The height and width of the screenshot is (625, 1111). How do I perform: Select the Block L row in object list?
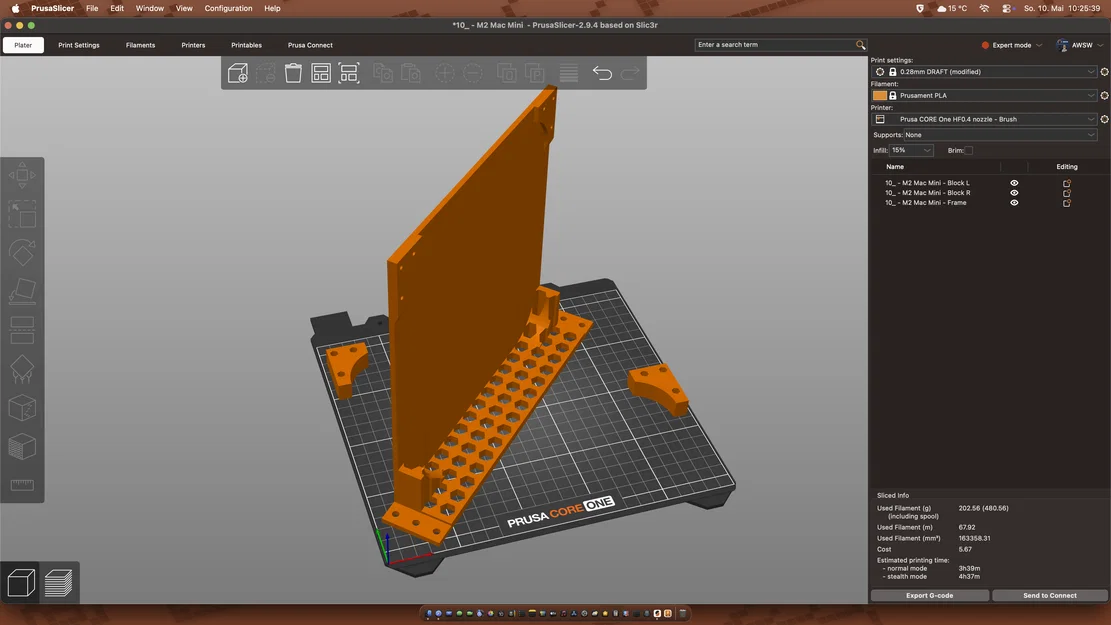(927, 183)
